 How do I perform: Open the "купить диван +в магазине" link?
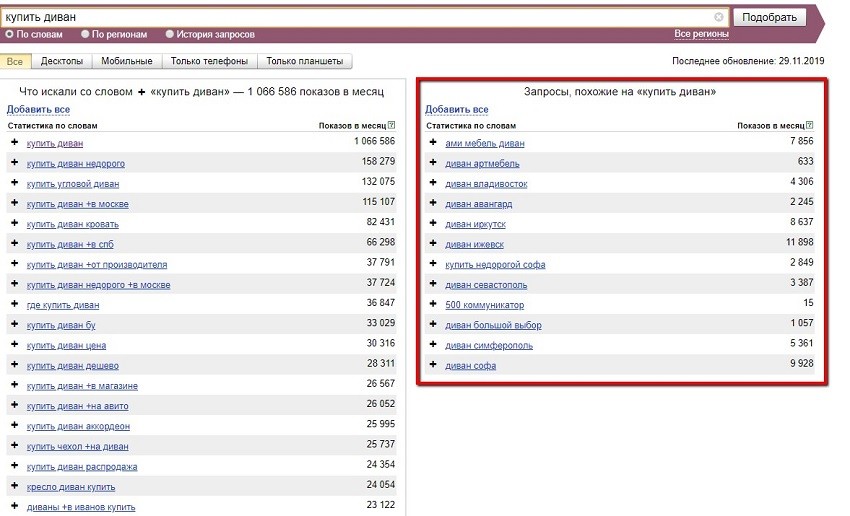point(82,386)
